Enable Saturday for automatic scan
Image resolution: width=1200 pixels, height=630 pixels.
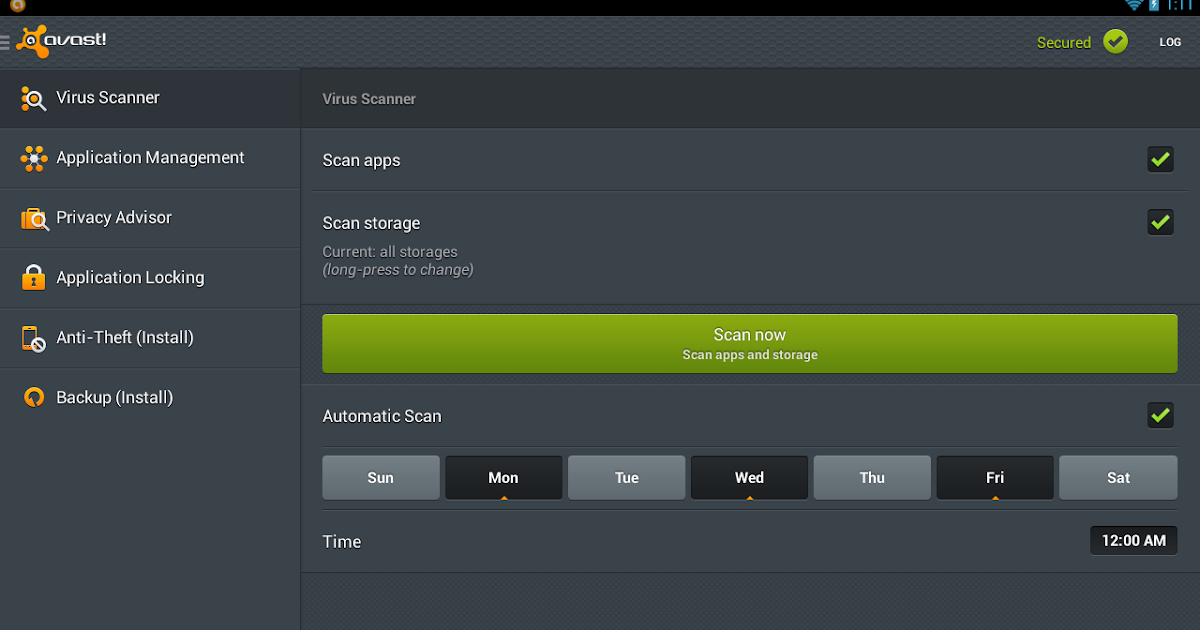(x=1118, y=478)
